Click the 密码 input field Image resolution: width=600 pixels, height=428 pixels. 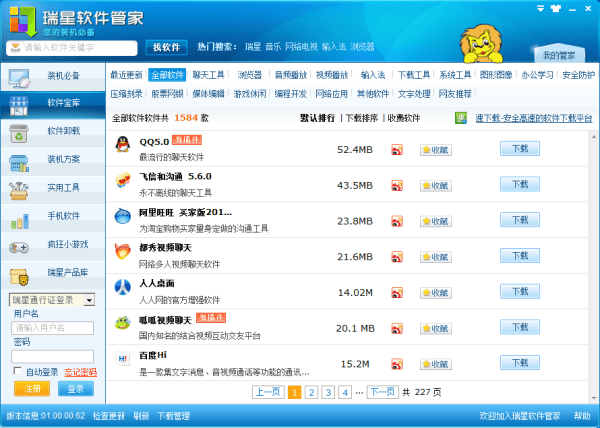52,356
